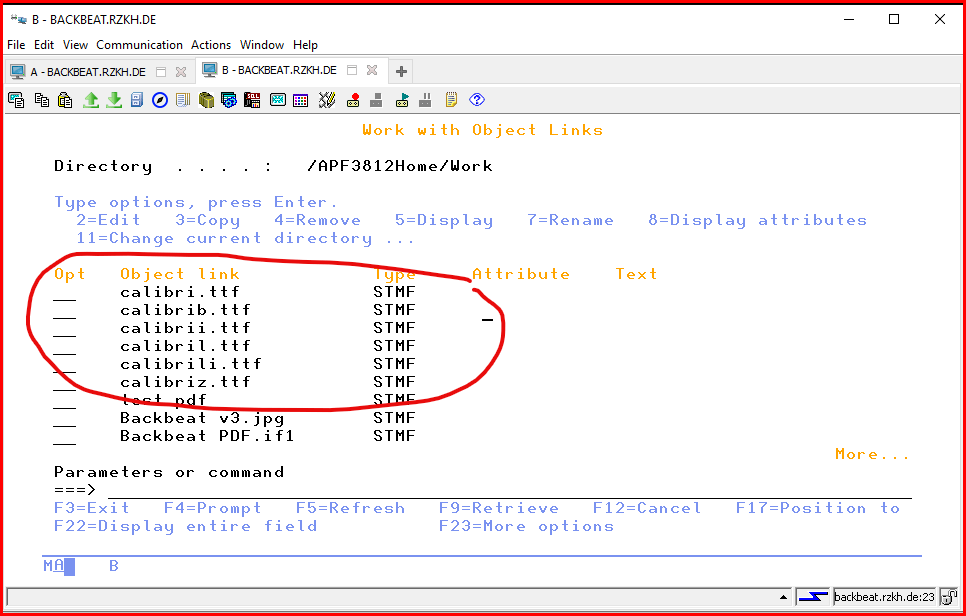The width and height of the screenshot is (966, 616).
Task: Click the Backbeat PDF.if1 object link
Action: [x=207, y=436]
